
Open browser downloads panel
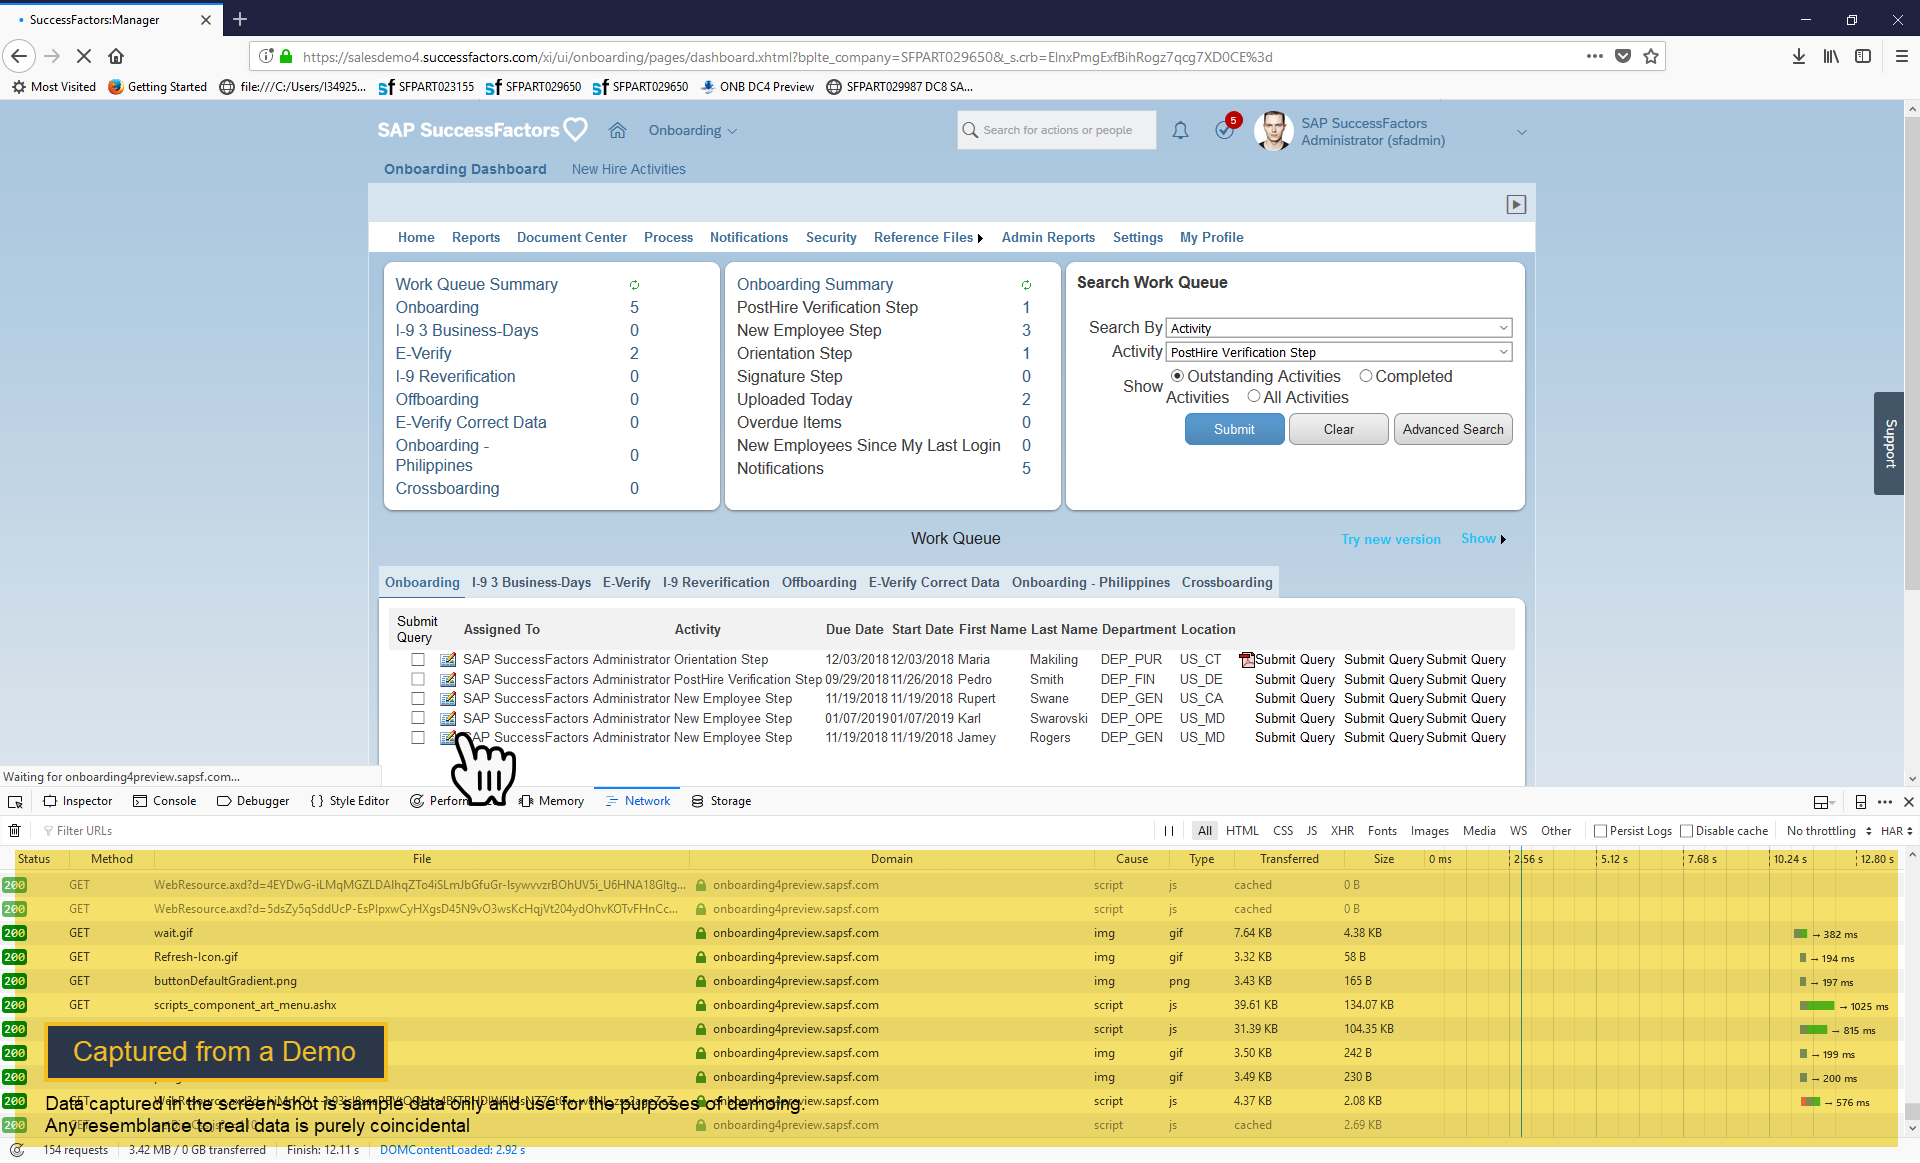(1799, 57)
